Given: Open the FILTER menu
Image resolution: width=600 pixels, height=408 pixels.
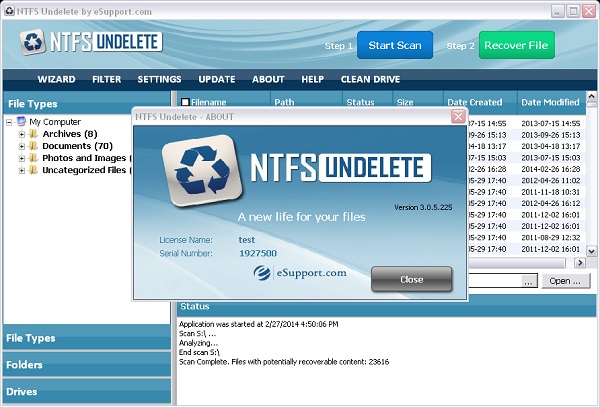Looking at the screenshot, I should [x=106, y=79].
